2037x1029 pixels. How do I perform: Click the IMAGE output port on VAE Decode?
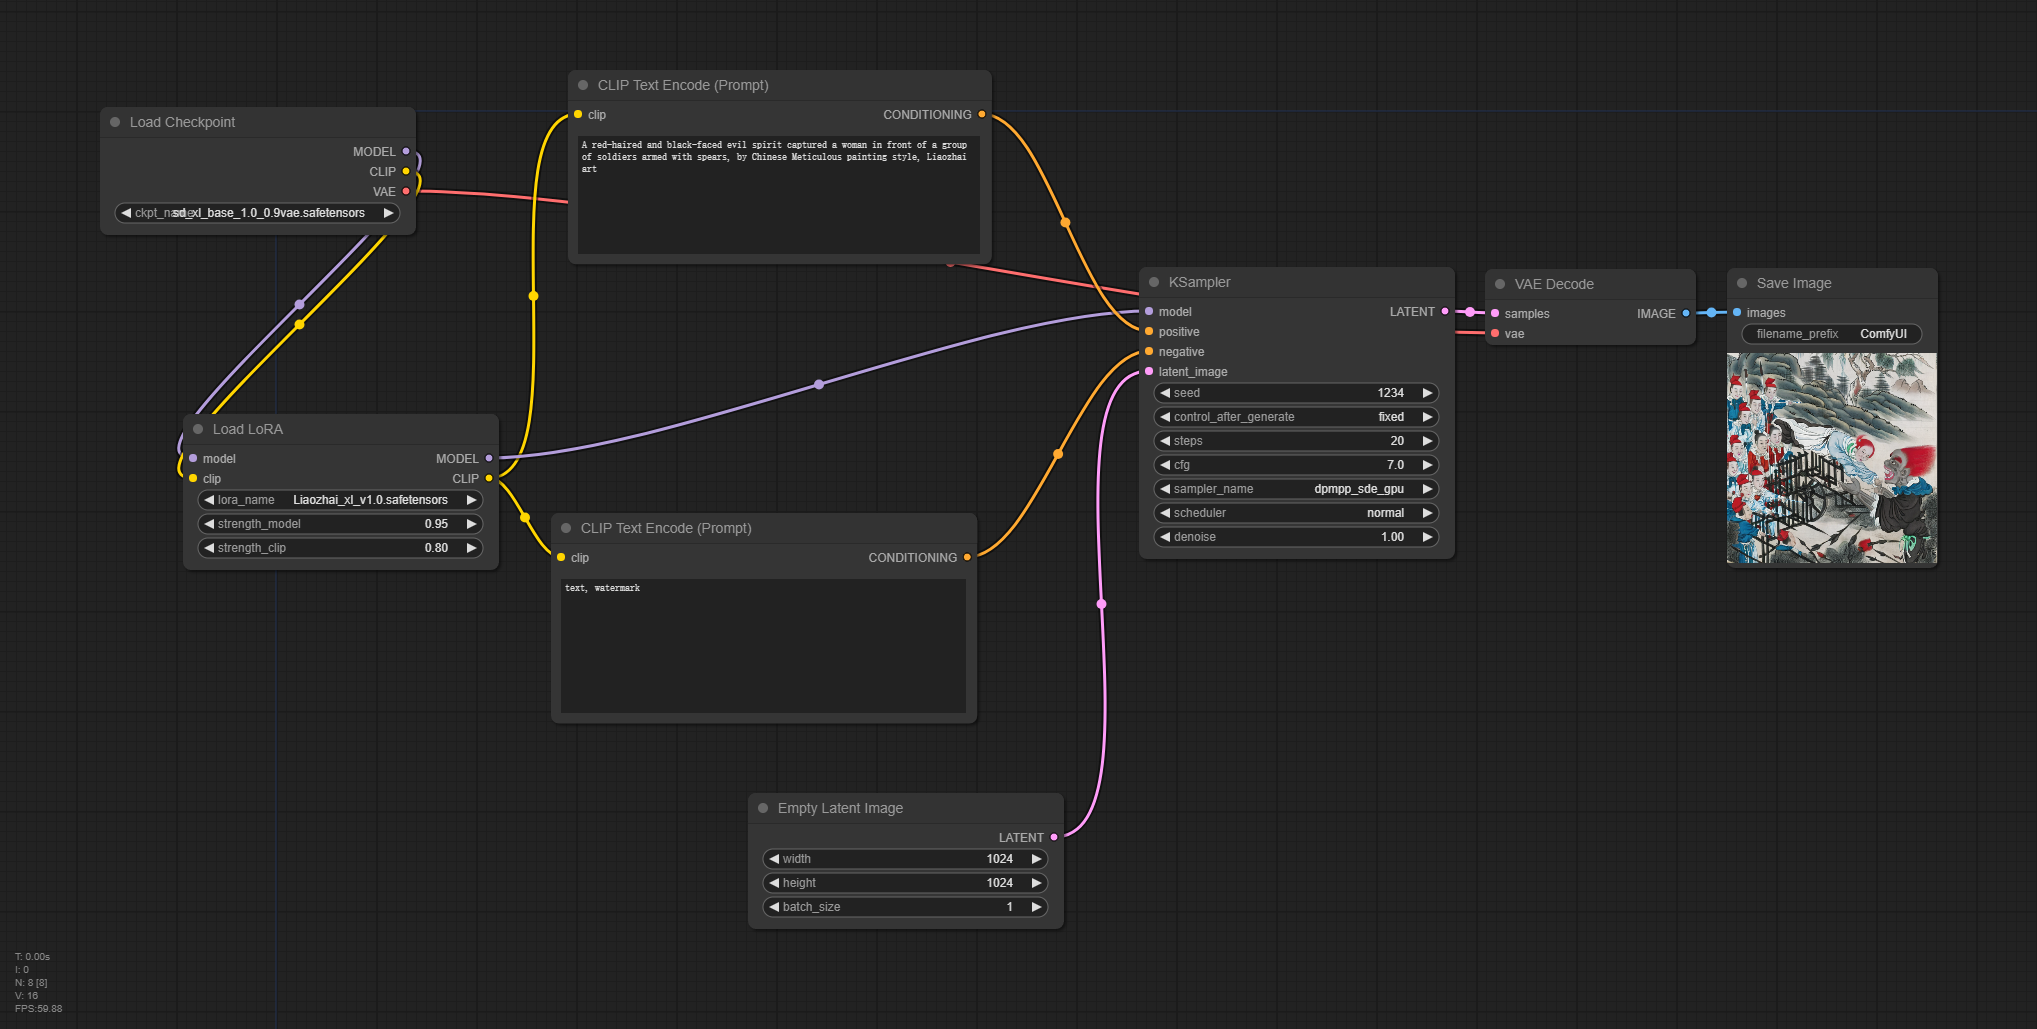pyautogui.click(x=1686, y=314)
